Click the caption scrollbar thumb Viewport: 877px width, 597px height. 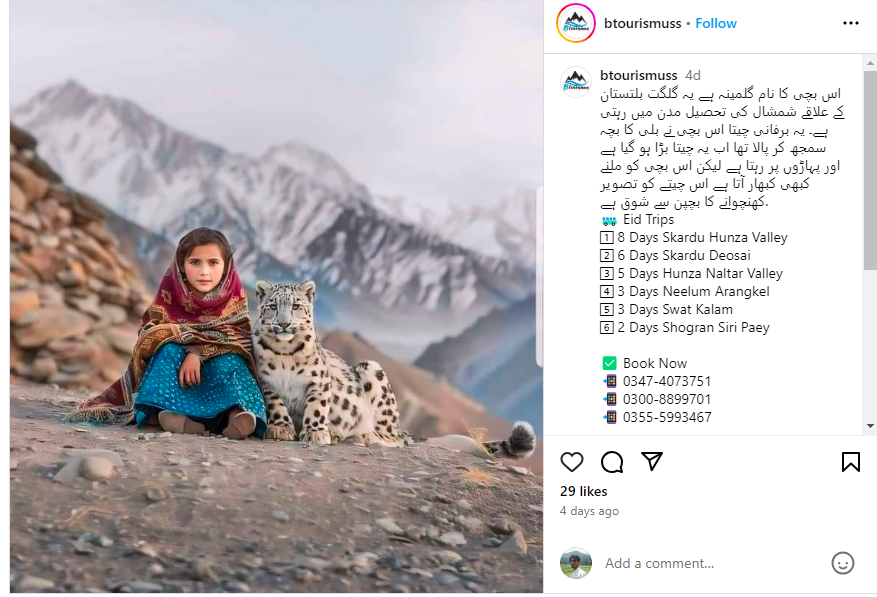pyautogui.click(x=870, y=171)
